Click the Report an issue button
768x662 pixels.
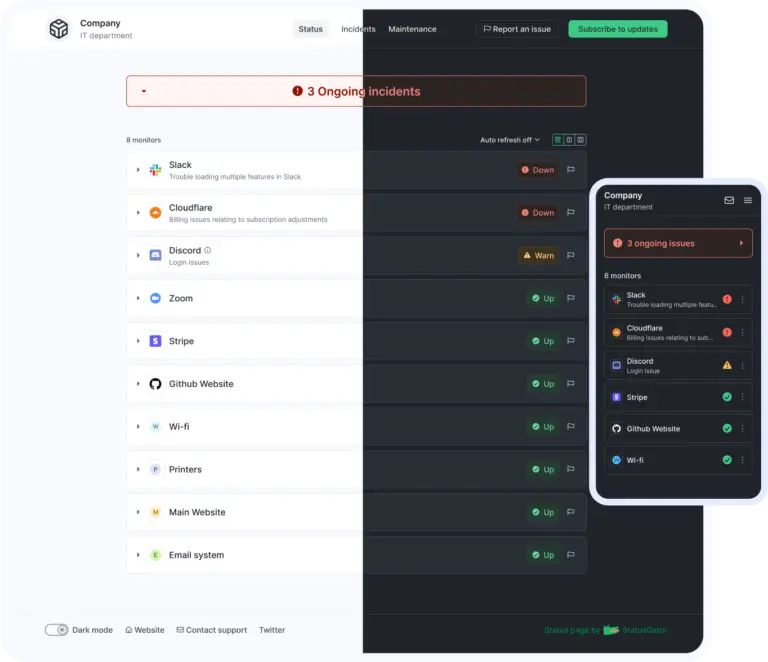(517, 29)
